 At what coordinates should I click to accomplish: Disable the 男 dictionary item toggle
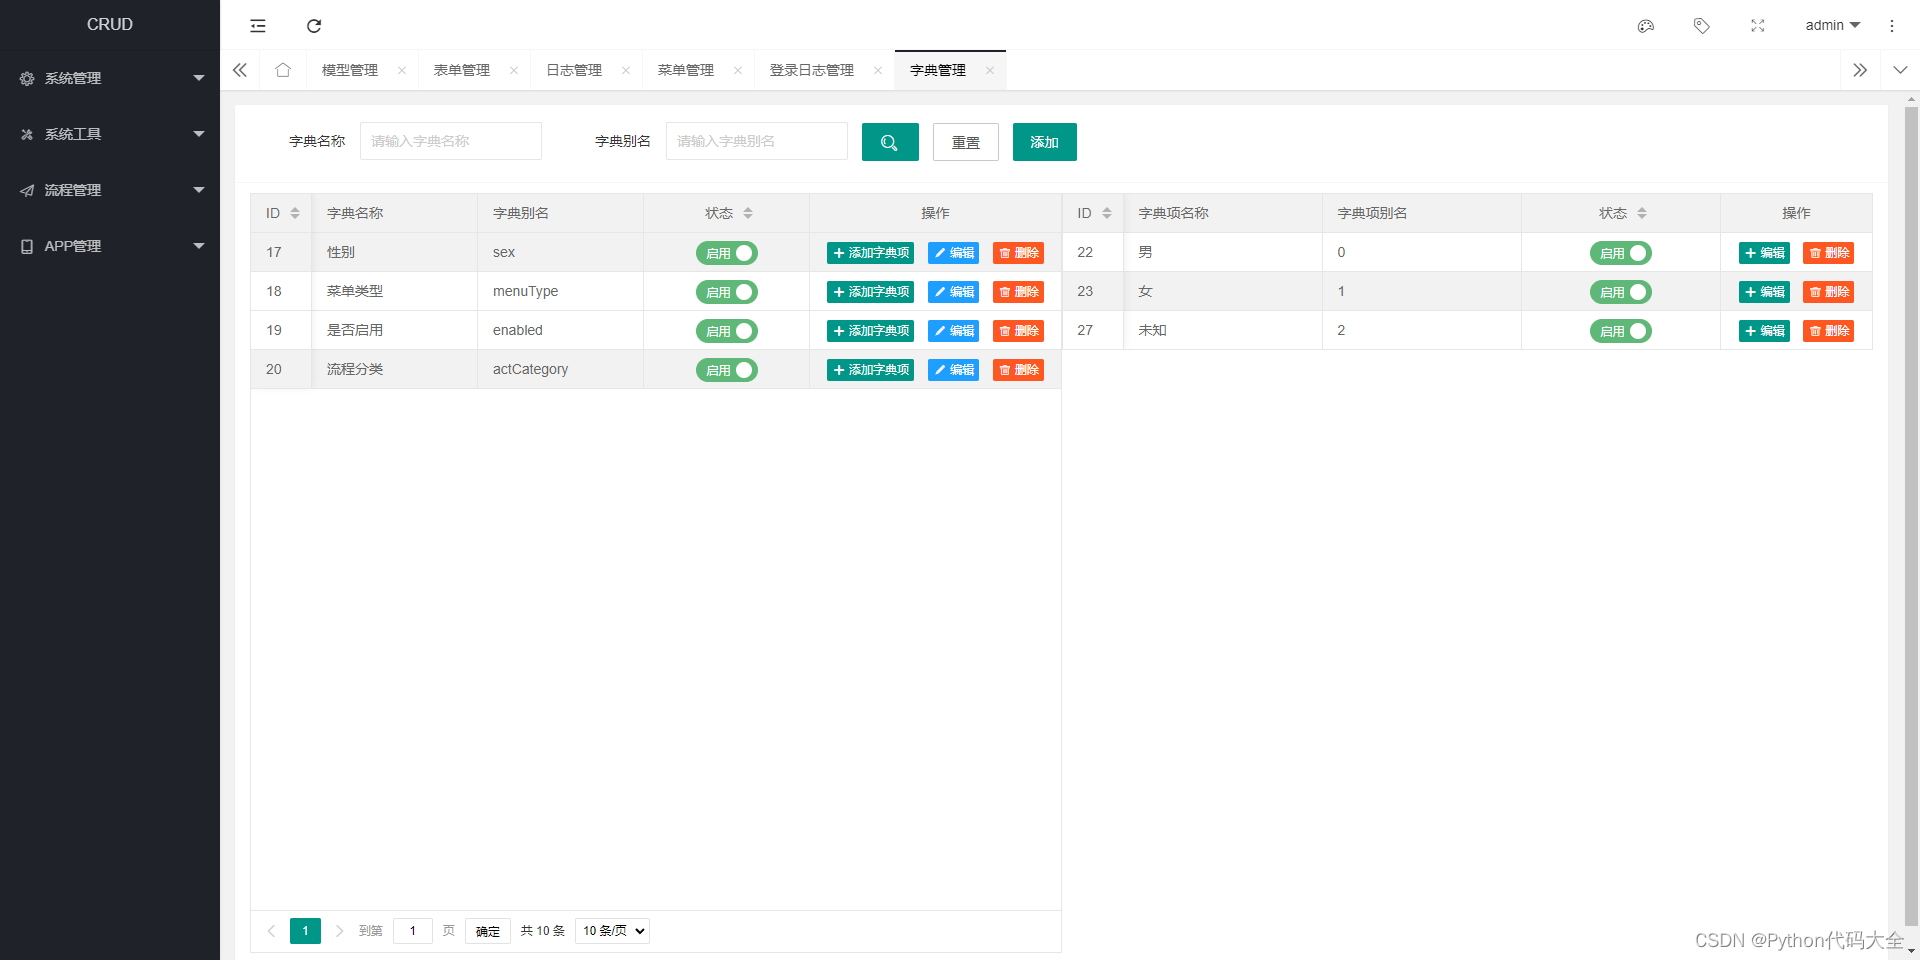click(x=1620, y=253)
